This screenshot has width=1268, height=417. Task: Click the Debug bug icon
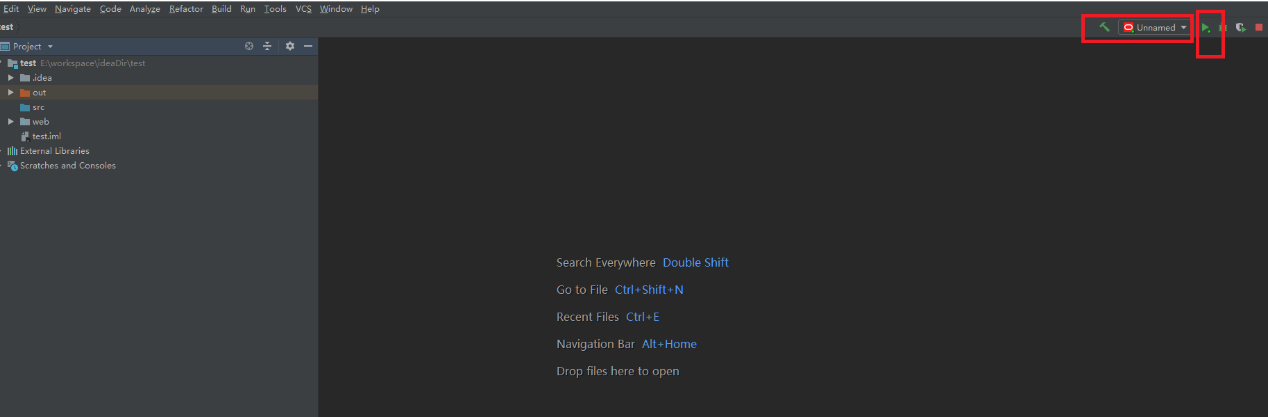1223,28
